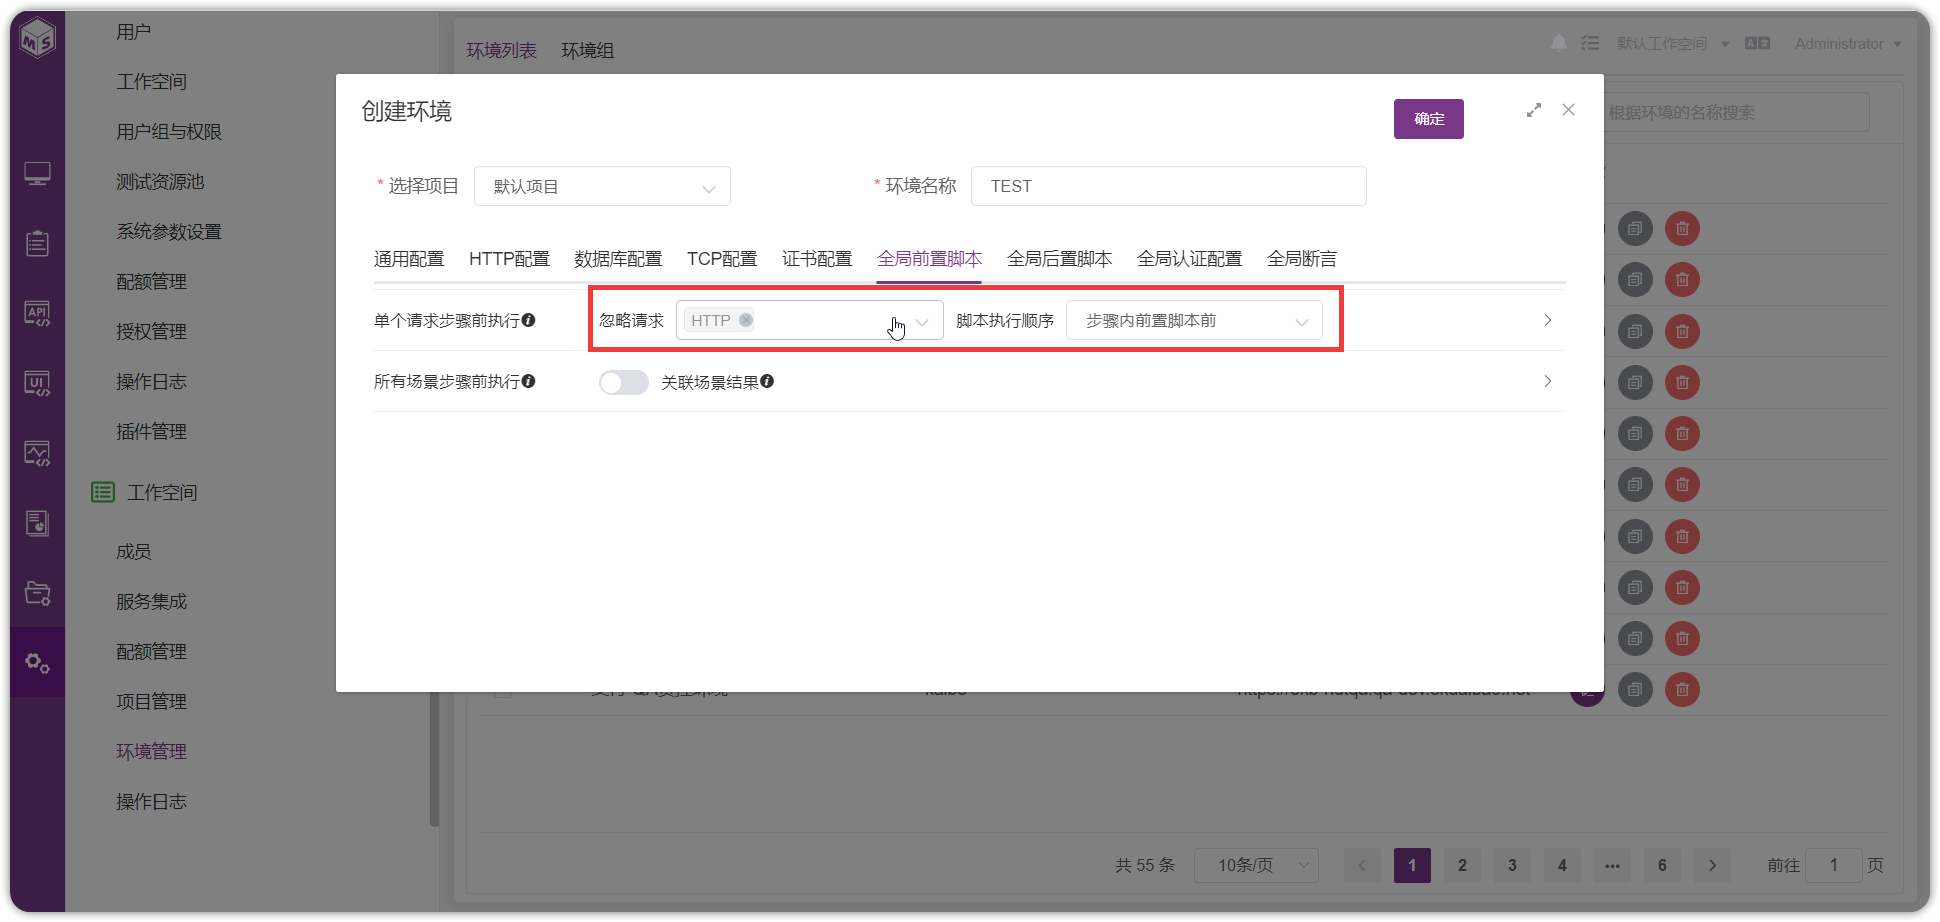Click the environment name search box
1940x922 pixels.
pos(1737,112)
